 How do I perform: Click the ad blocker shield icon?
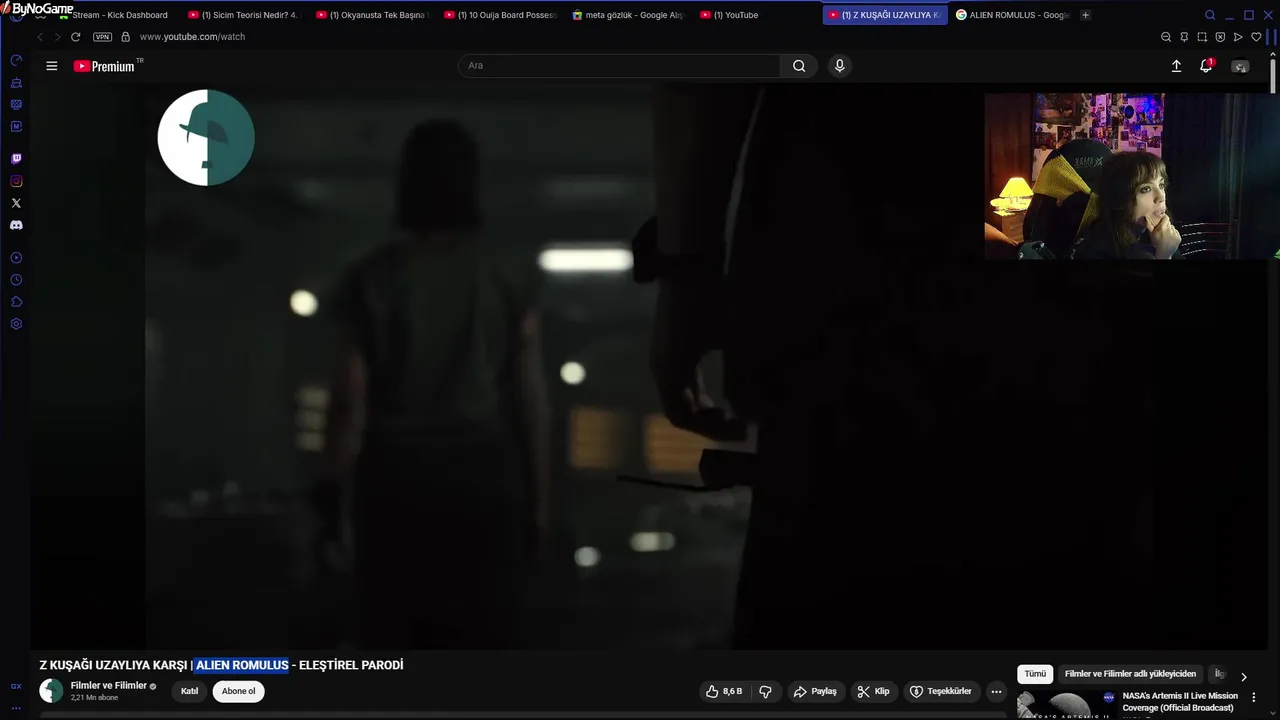coord(1220,37)
